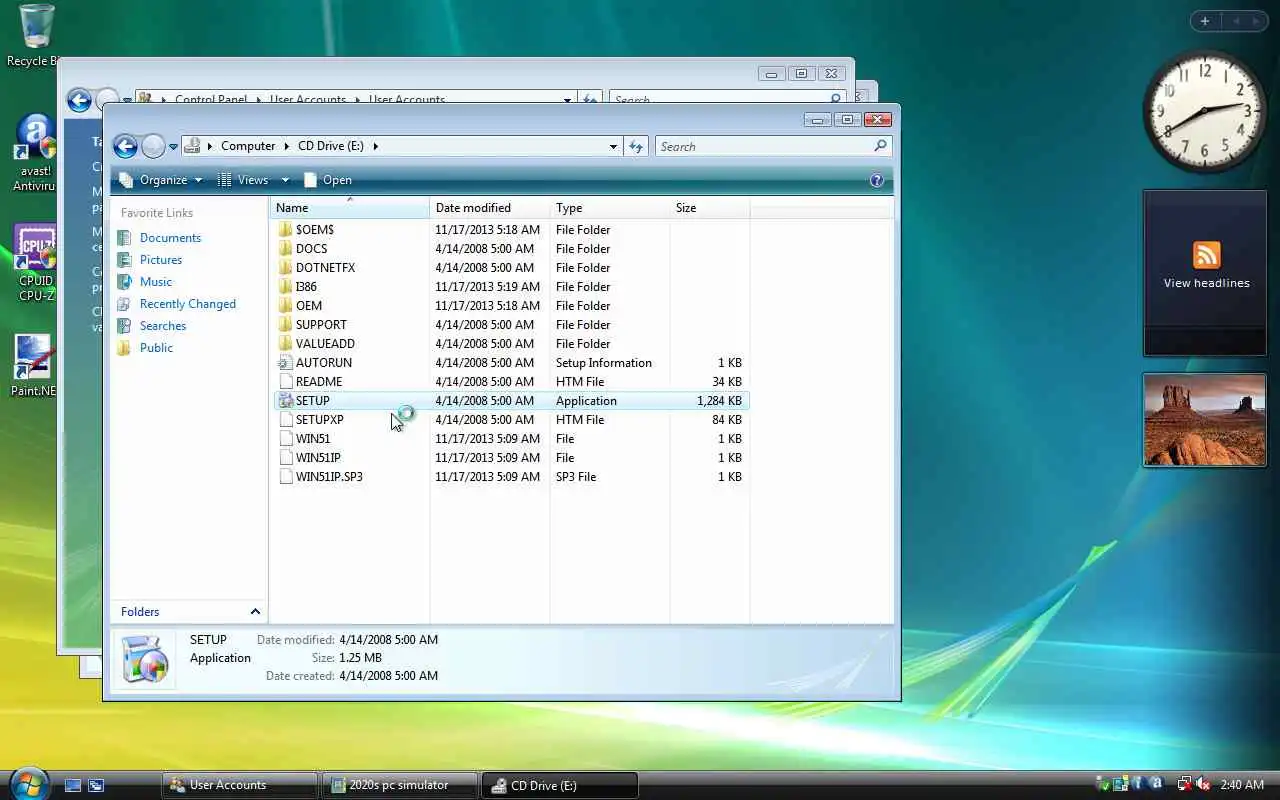The image size is (1280, 800).
Task: Click the search magnifier icon in CD Drive window
Action: [880, 146]
